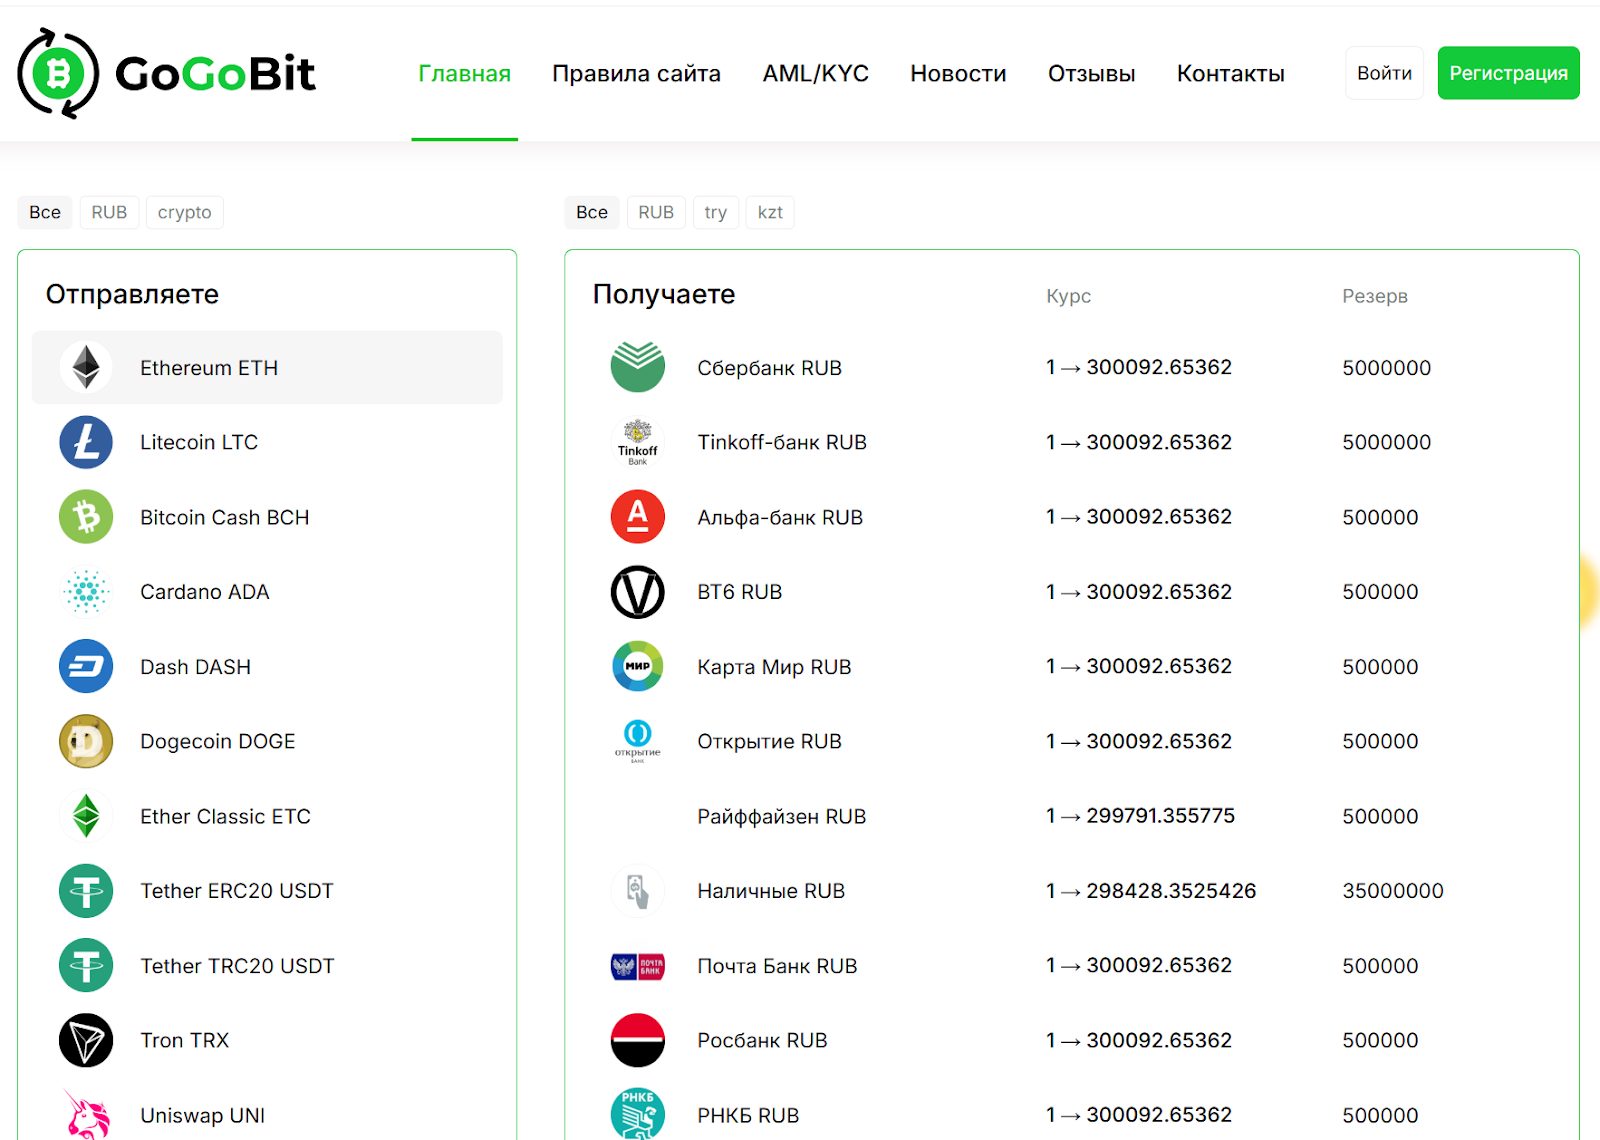1600x1140 pixels.
Task: Click Сбербанк reserve 5000000
Action: point(1387,368)
